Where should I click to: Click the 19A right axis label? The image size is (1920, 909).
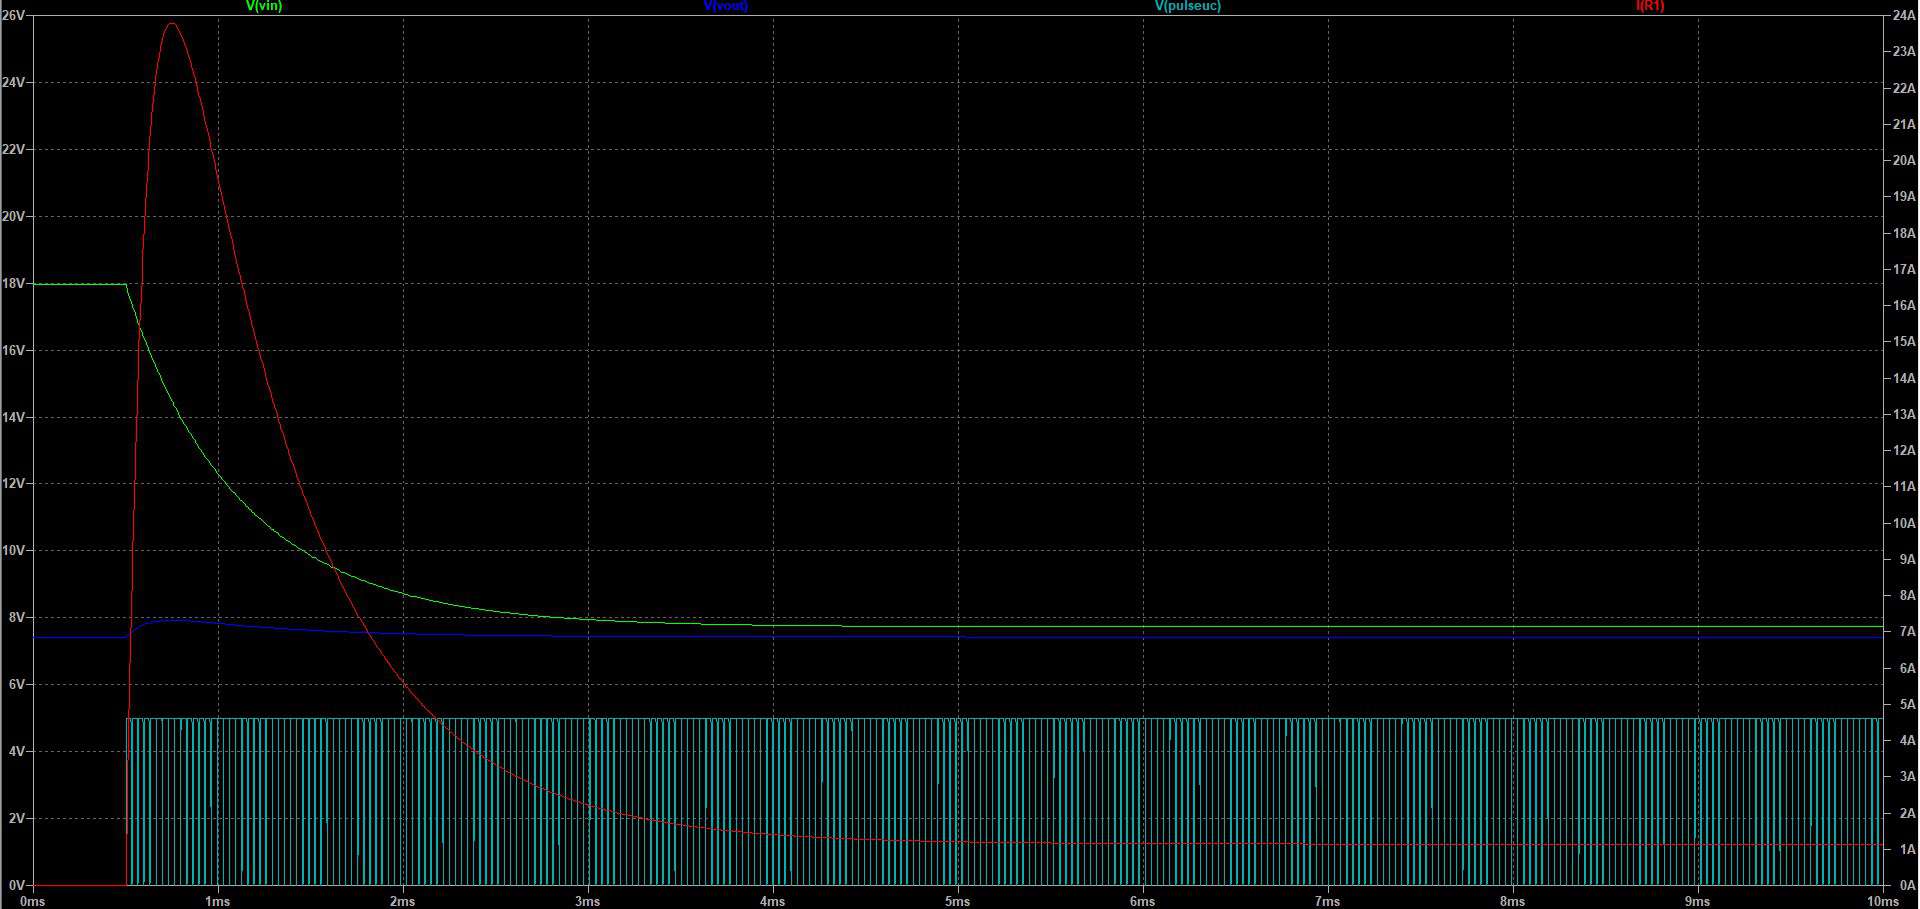click(x=1904, y=196)
